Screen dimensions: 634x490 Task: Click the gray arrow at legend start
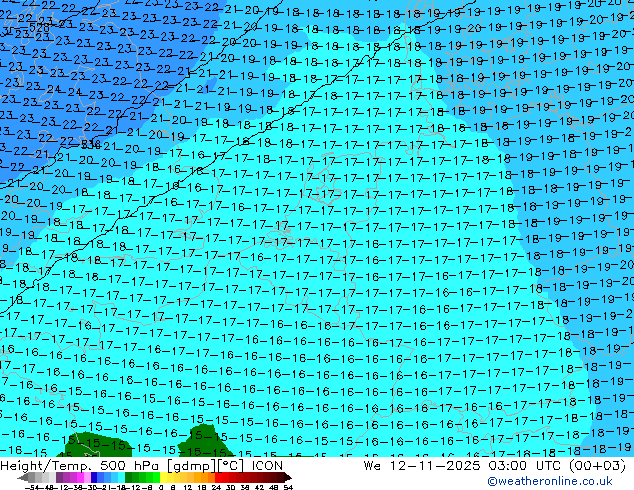tap(22, 478)
